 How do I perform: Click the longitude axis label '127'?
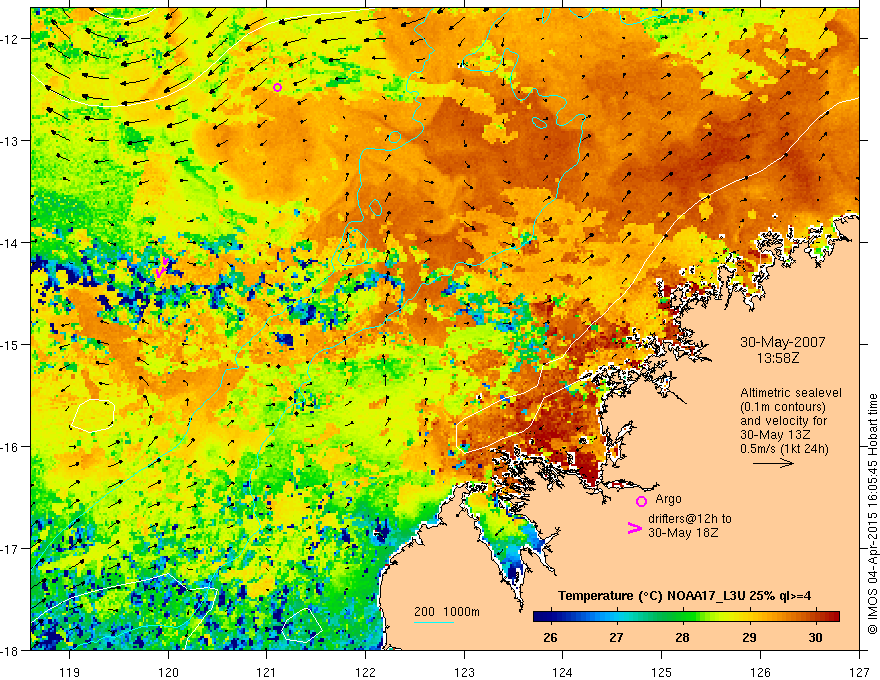[859, 672]
